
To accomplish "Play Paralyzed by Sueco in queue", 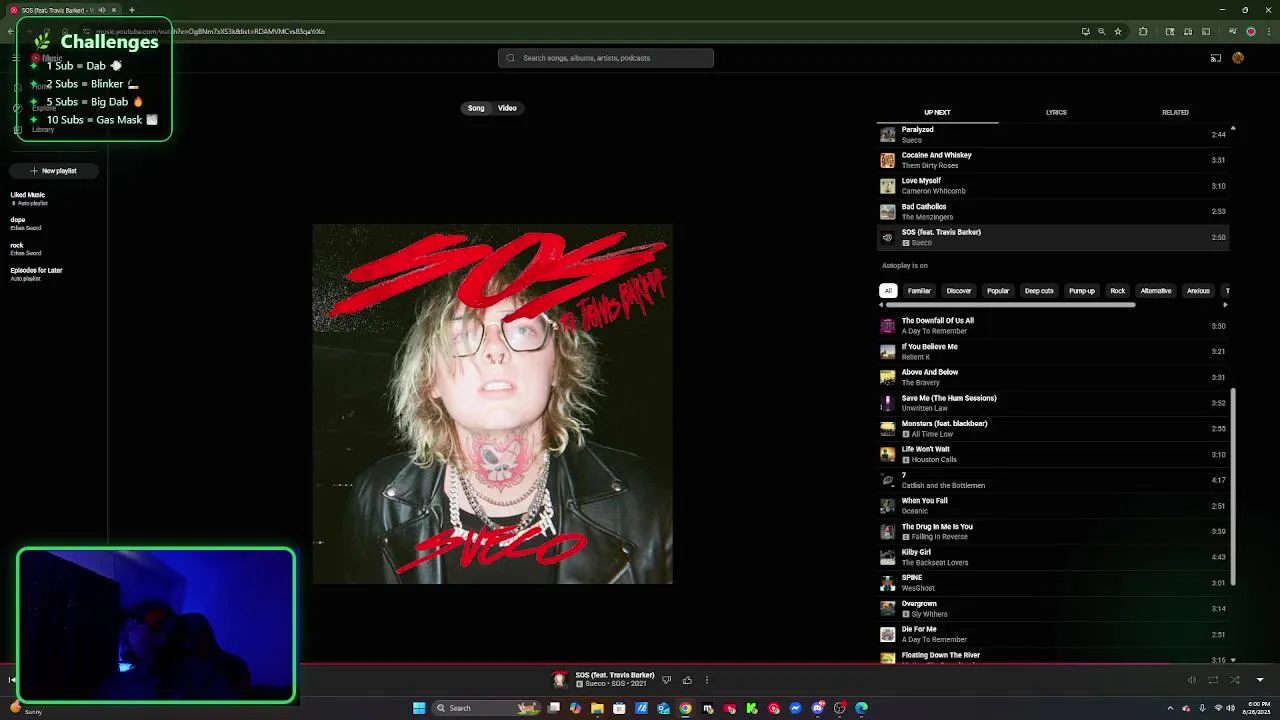I will pos(1053,134).
